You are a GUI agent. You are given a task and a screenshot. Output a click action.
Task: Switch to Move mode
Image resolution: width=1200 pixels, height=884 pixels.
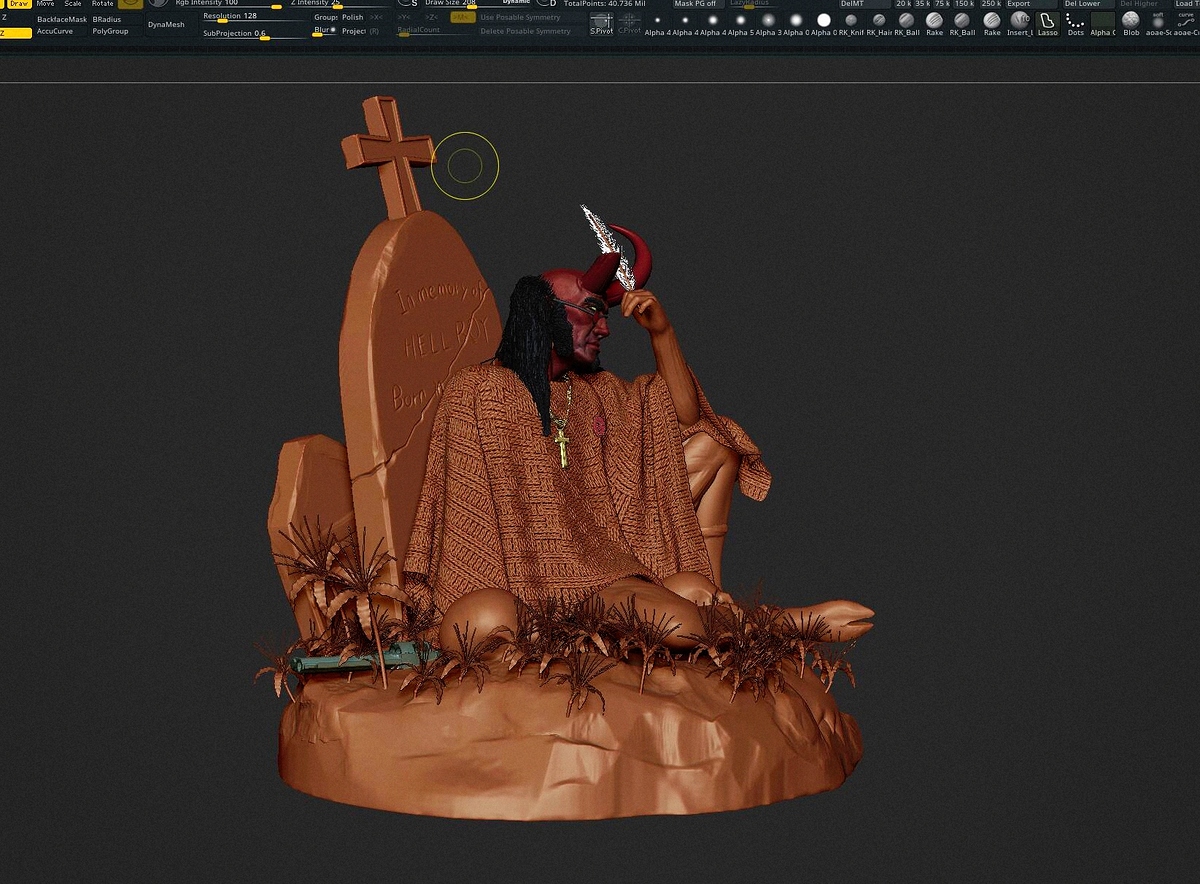tap(45, 4)
